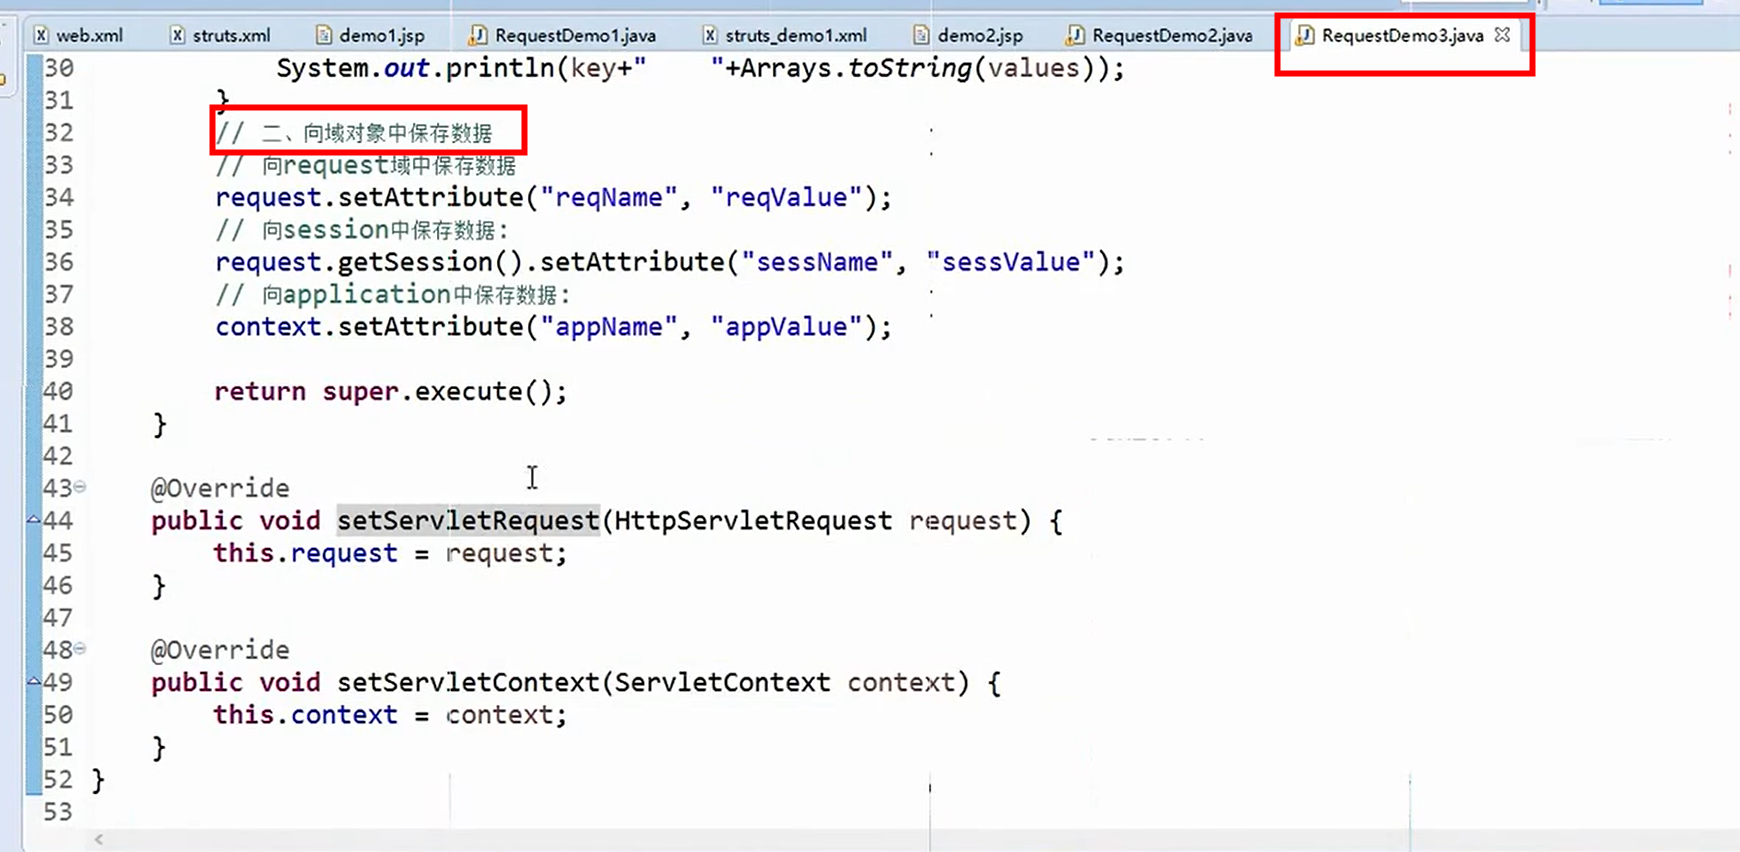The image size is (1740, 852).
Task: Click the override marker on line 44
Action: 33,519
